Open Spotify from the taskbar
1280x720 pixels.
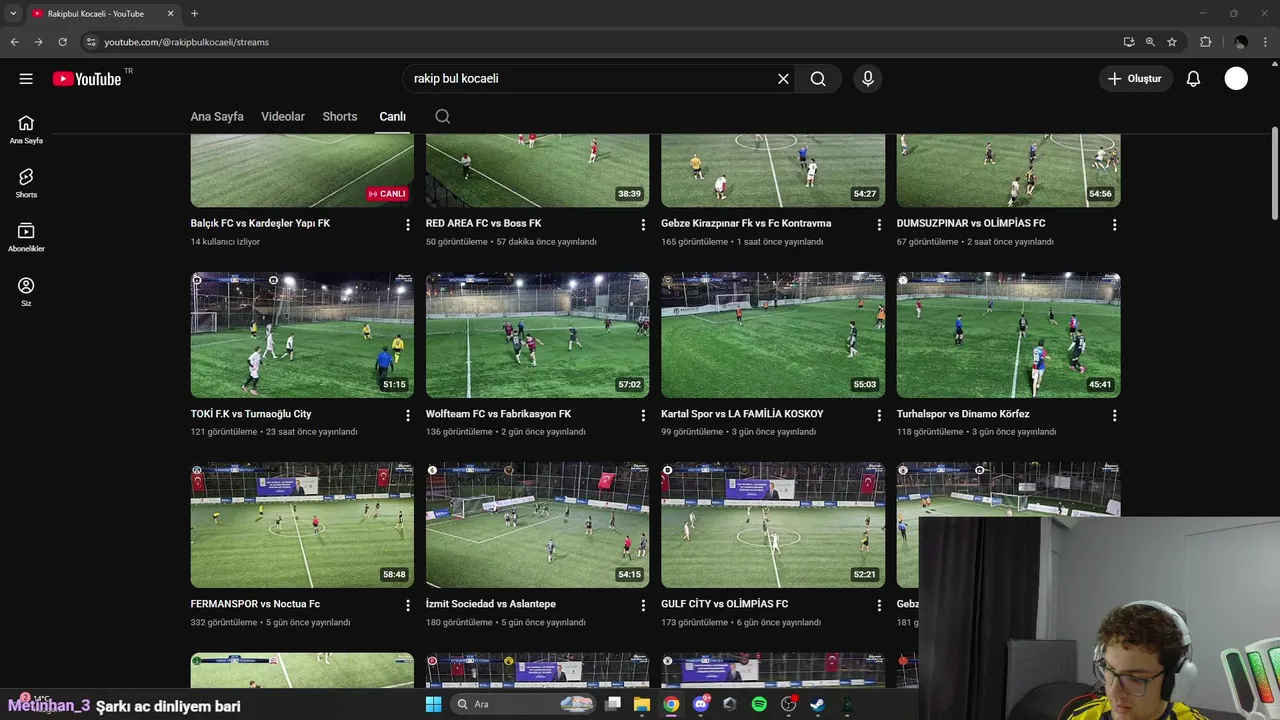pos(759,704)
